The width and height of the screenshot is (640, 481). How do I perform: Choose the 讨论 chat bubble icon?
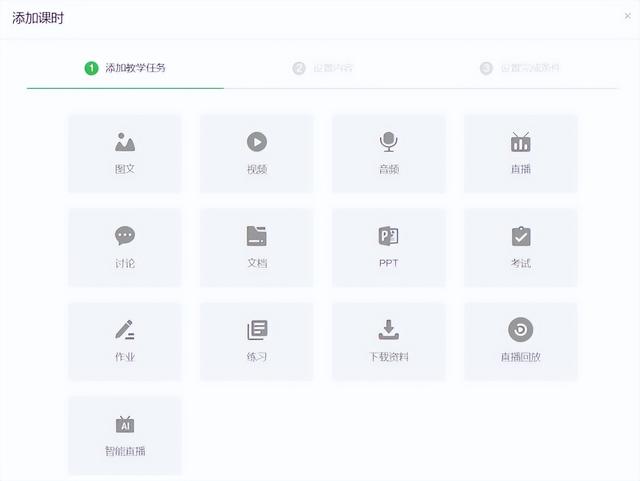(125, 236)
